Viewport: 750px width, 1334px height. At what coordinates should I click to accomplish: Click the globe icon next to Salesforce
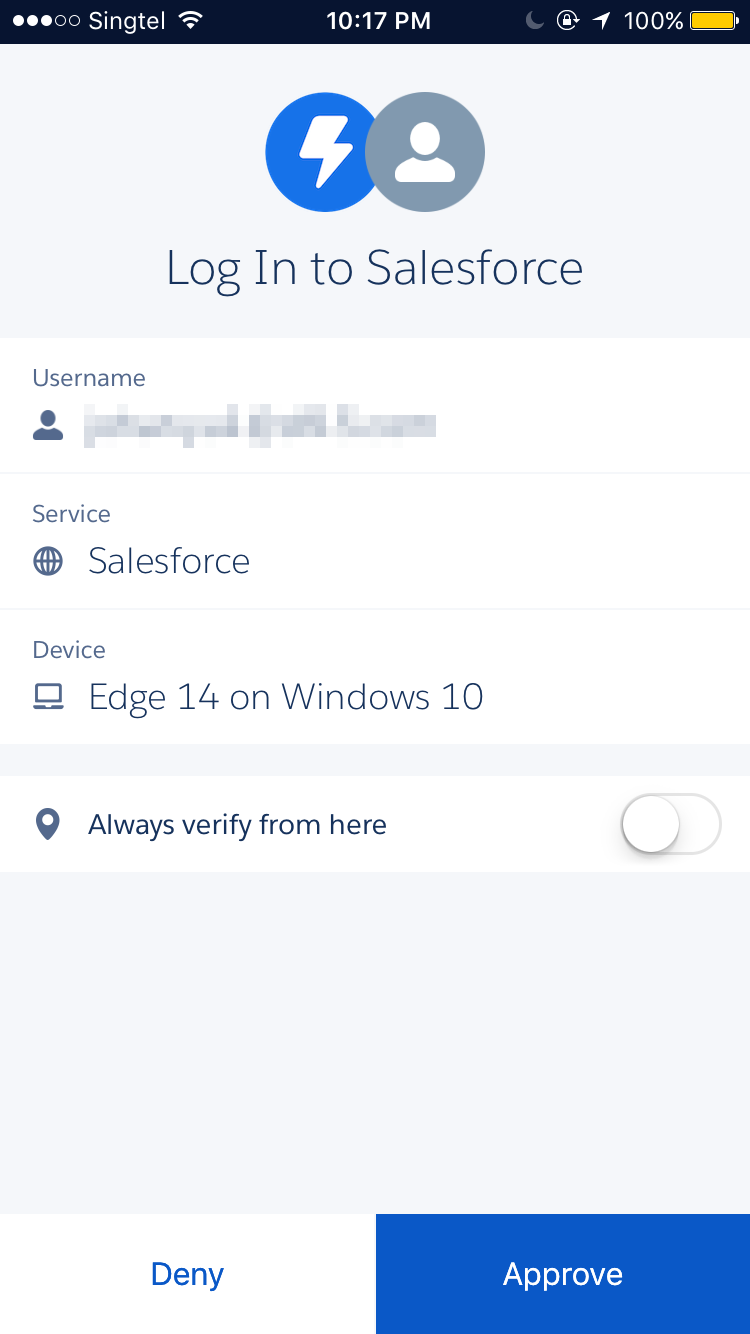[47, 561]
